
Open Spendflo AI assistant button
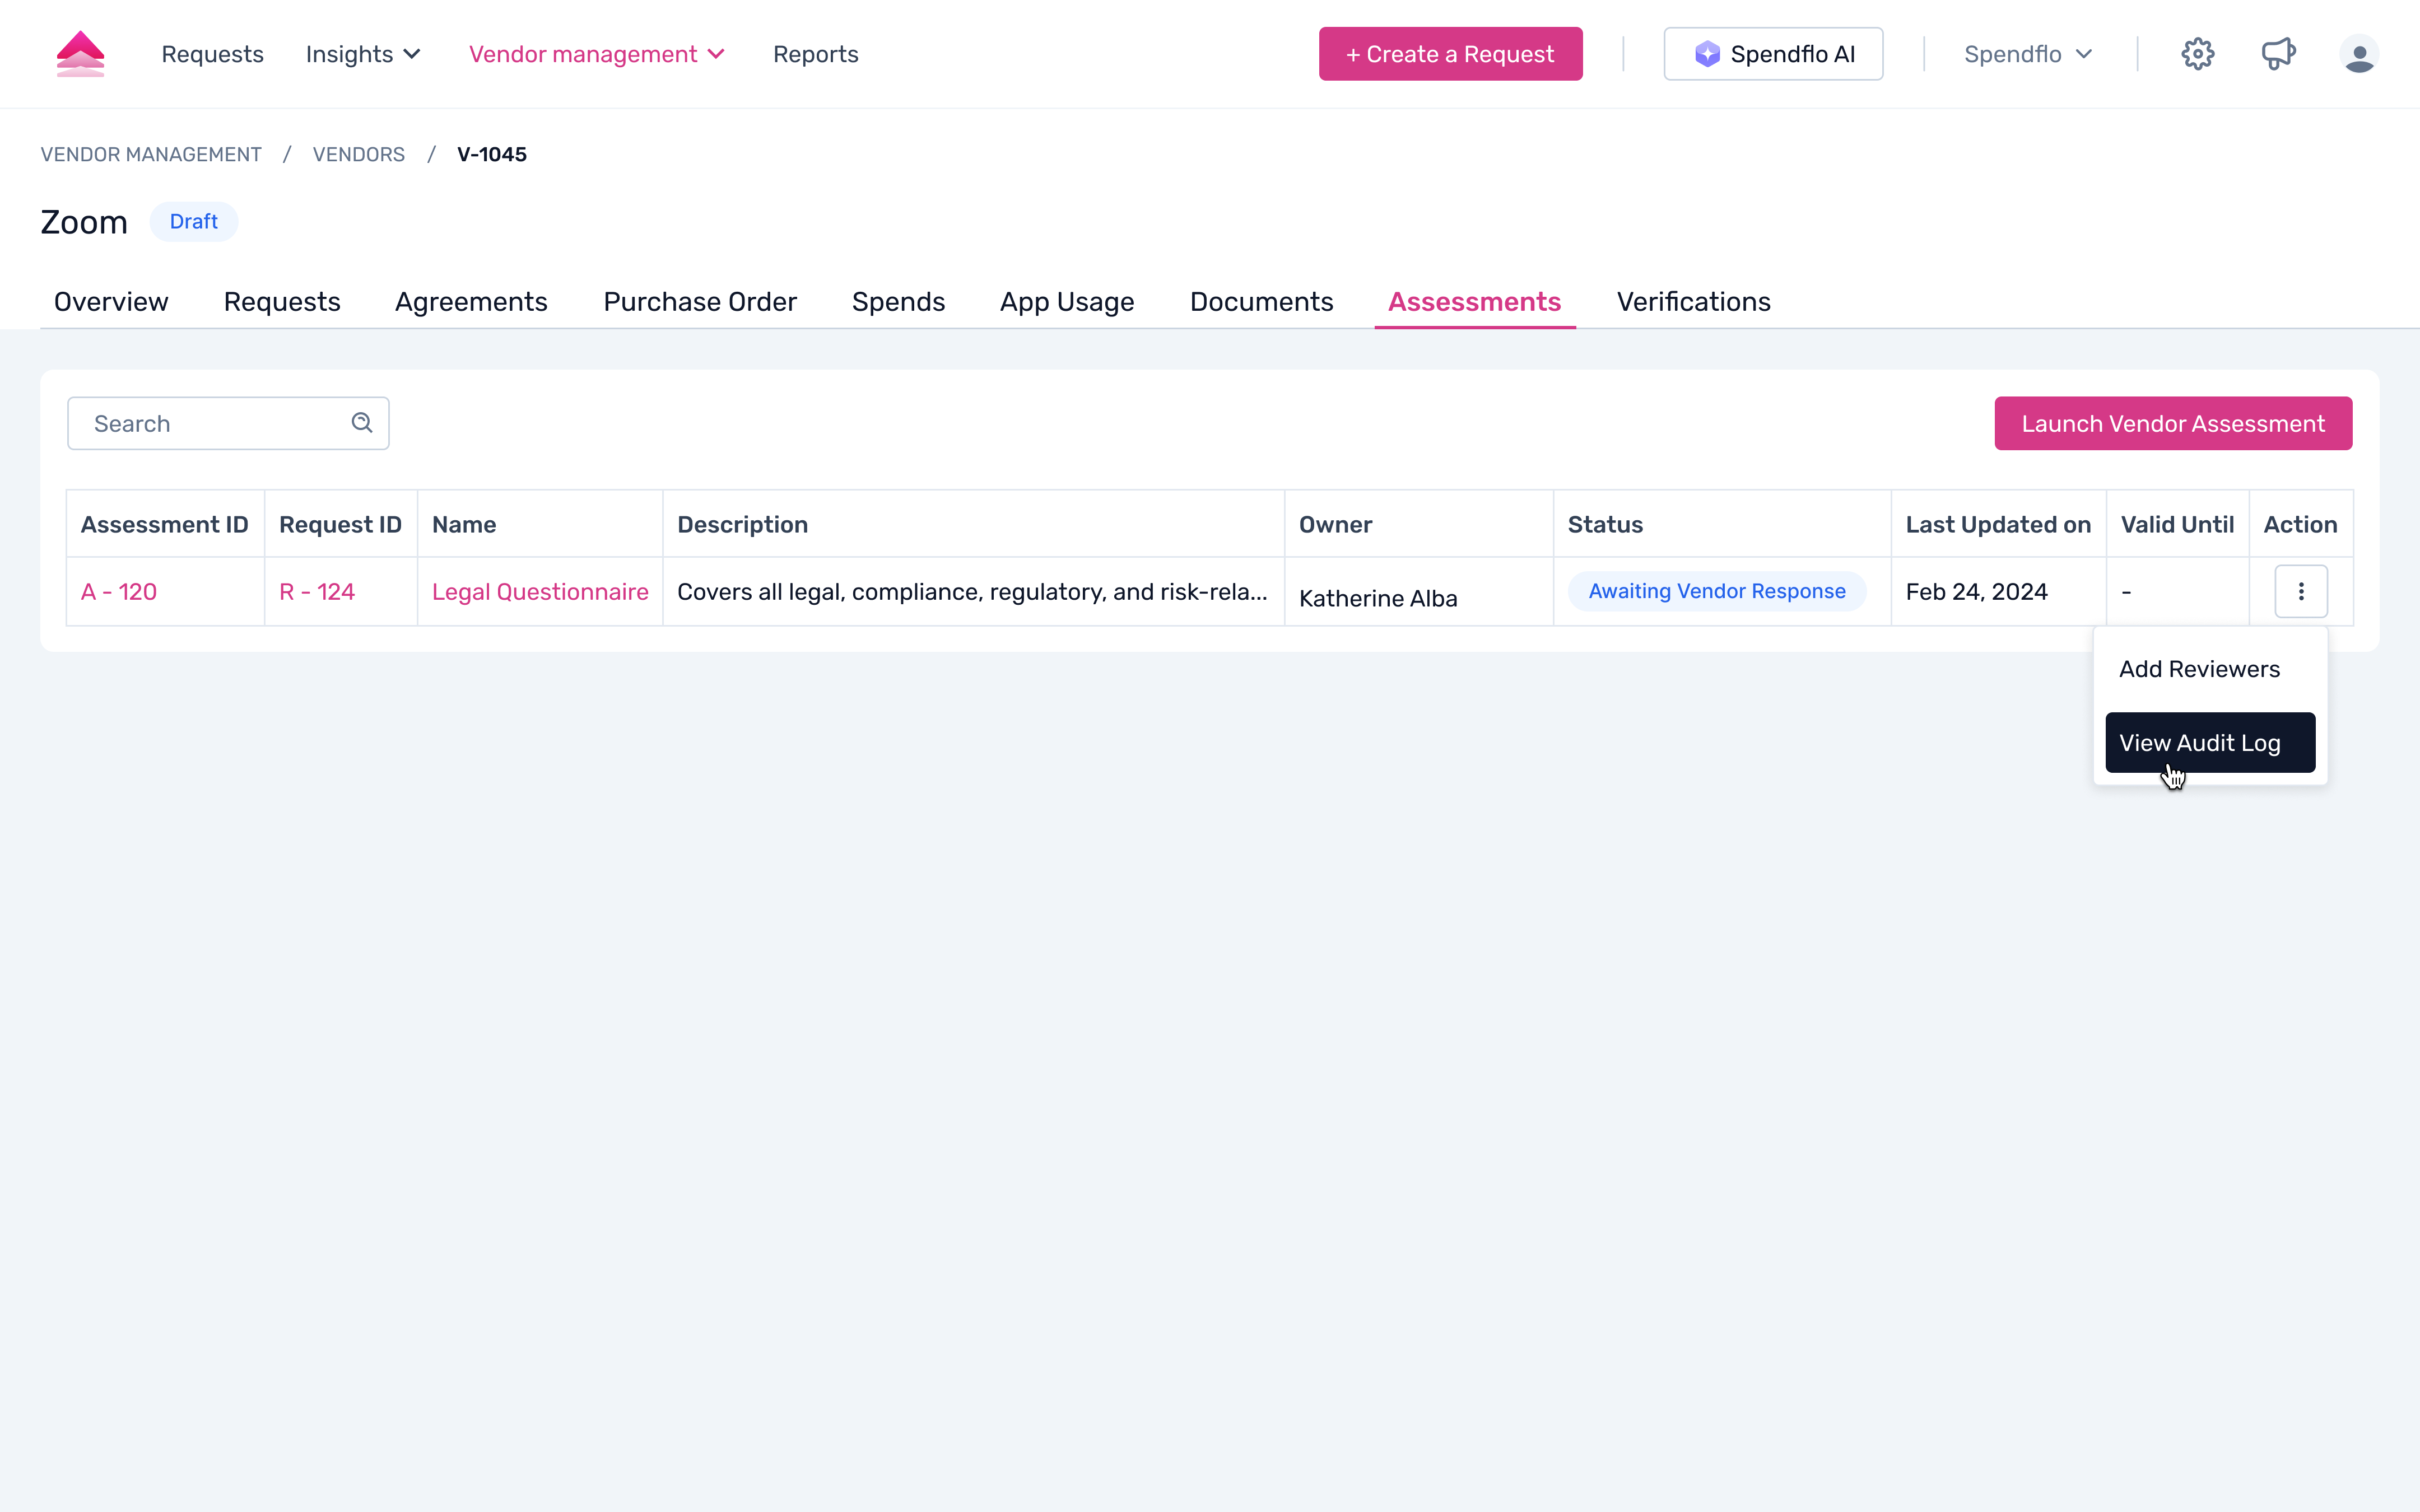1773,54
